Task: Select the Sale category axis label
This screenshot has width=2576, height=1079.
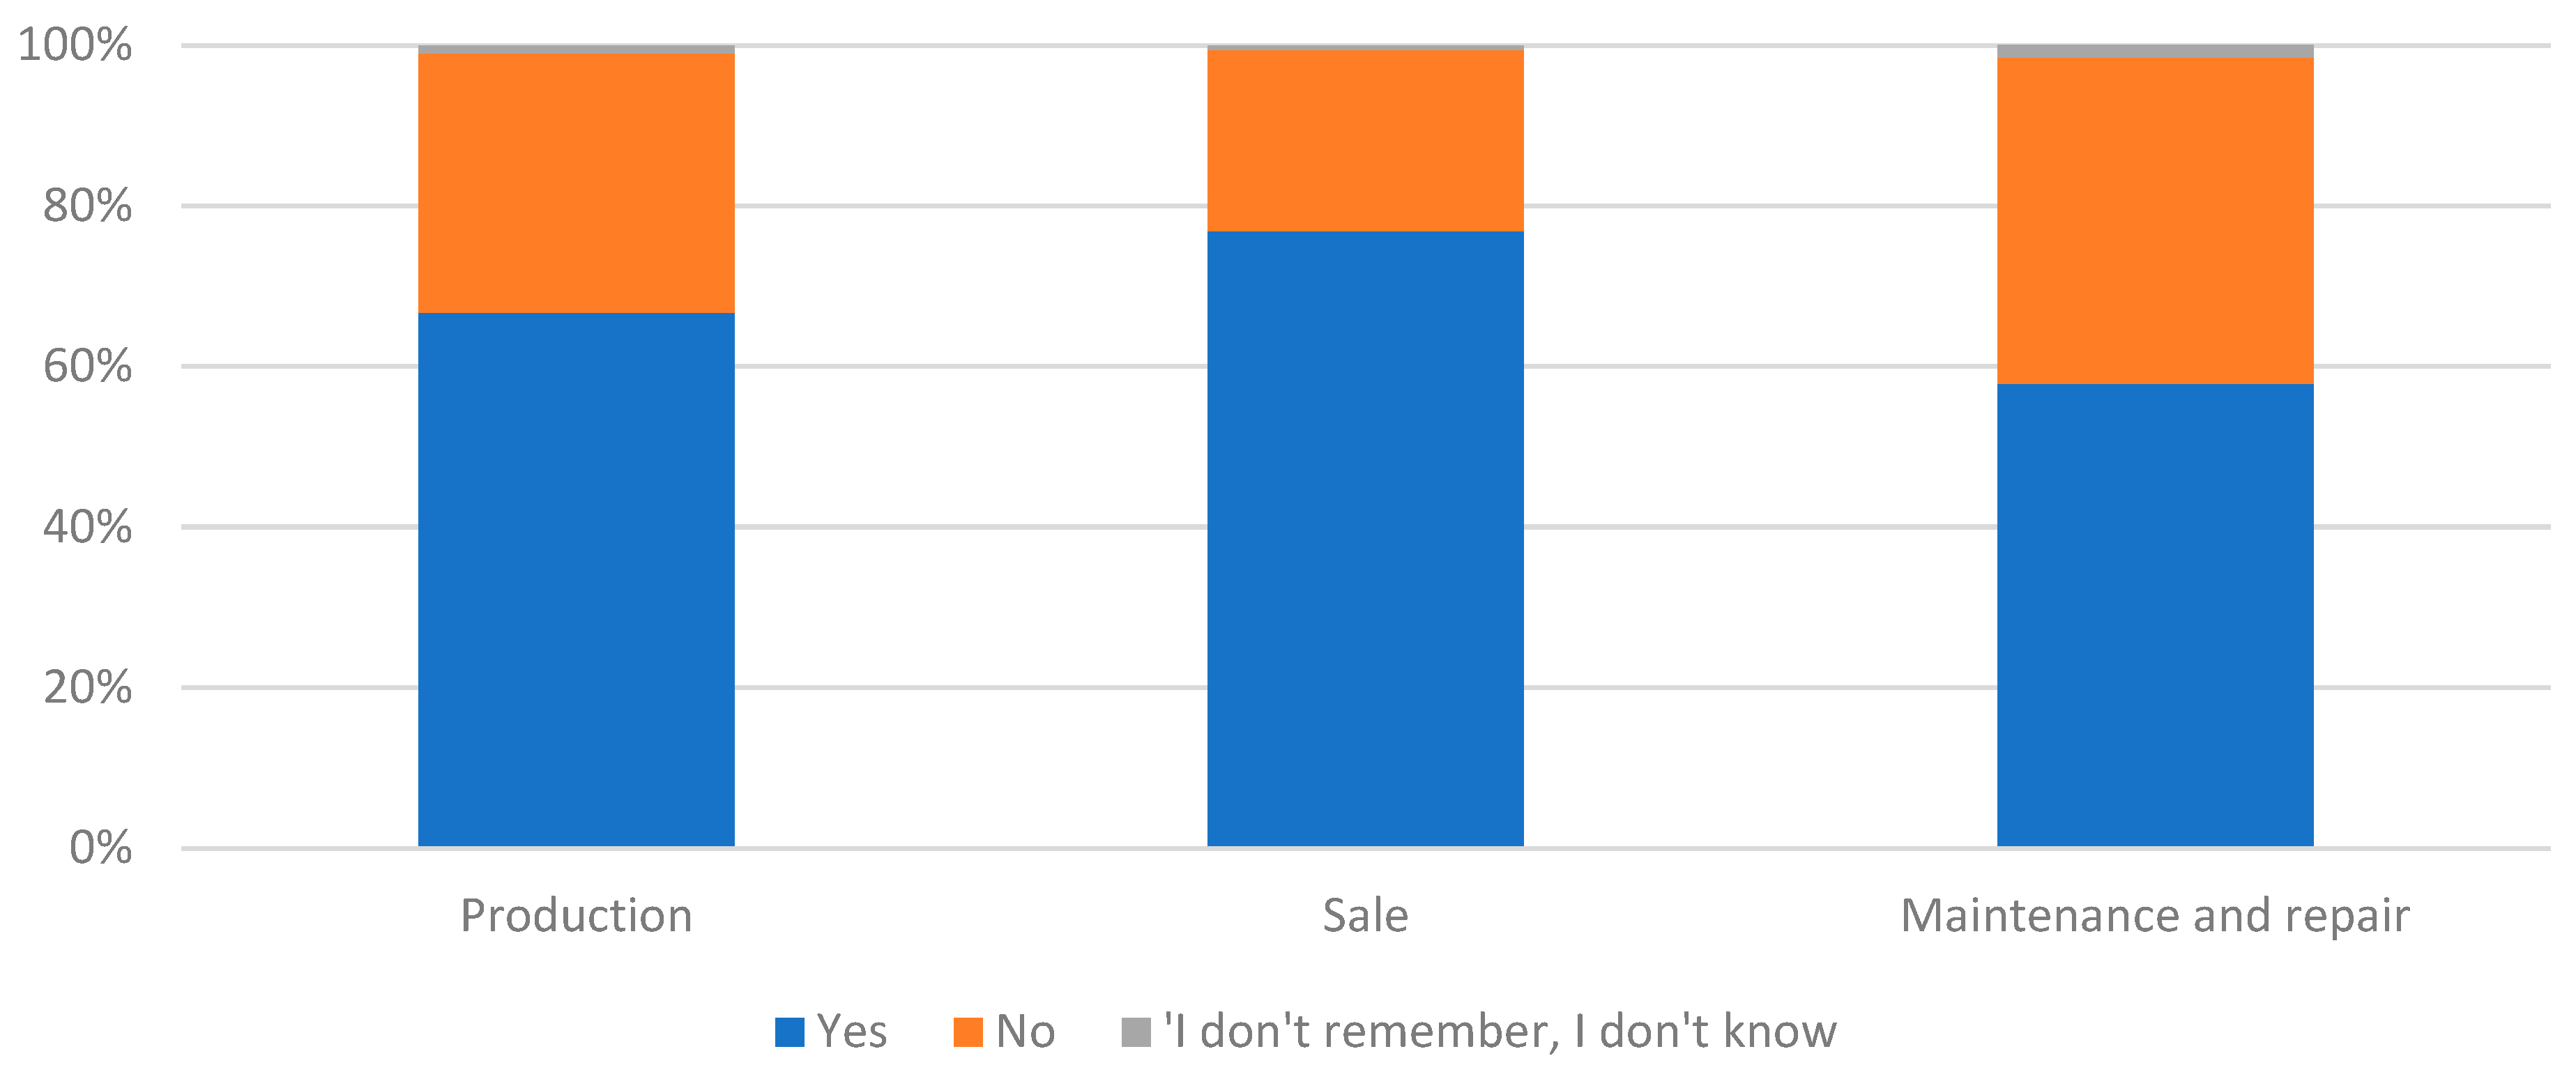Action: [1365, 915]
